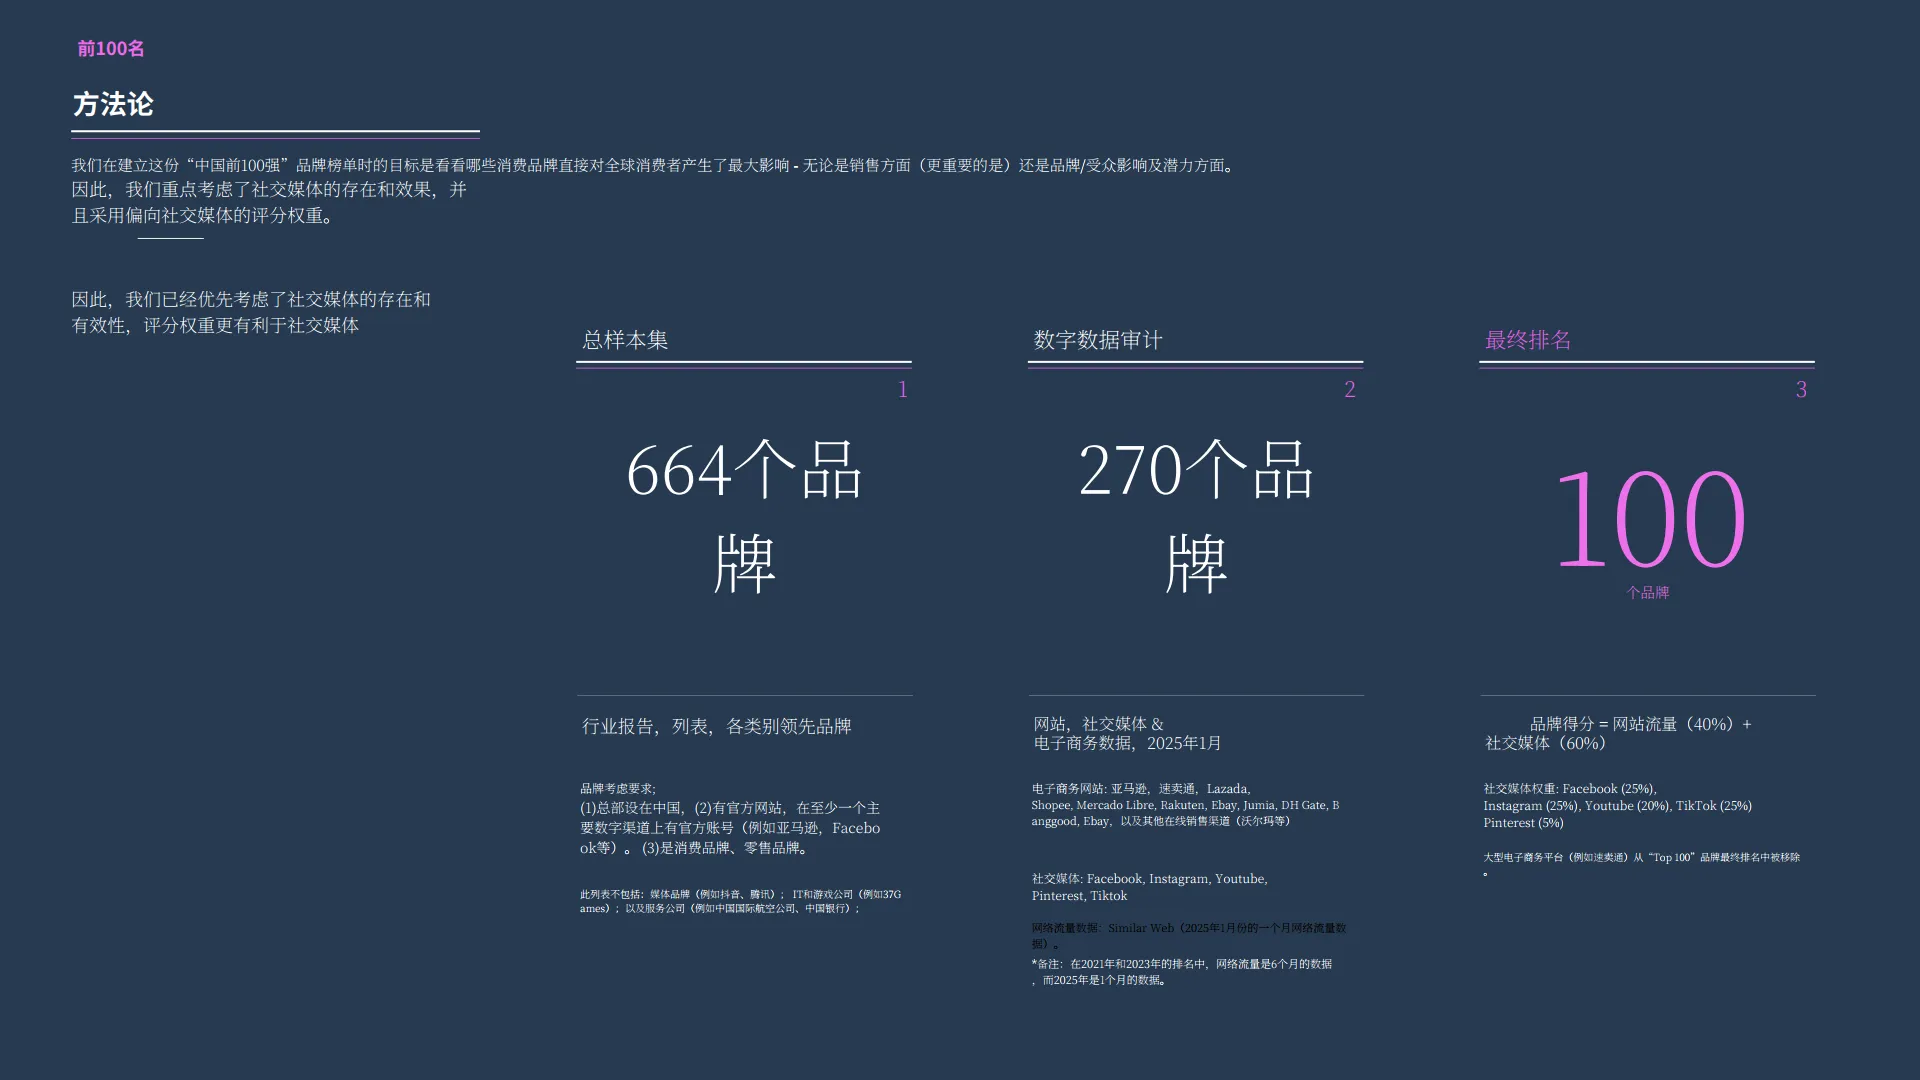
Task: Select the "网络流量数据: Similar Web" note
Action: 1190,933
